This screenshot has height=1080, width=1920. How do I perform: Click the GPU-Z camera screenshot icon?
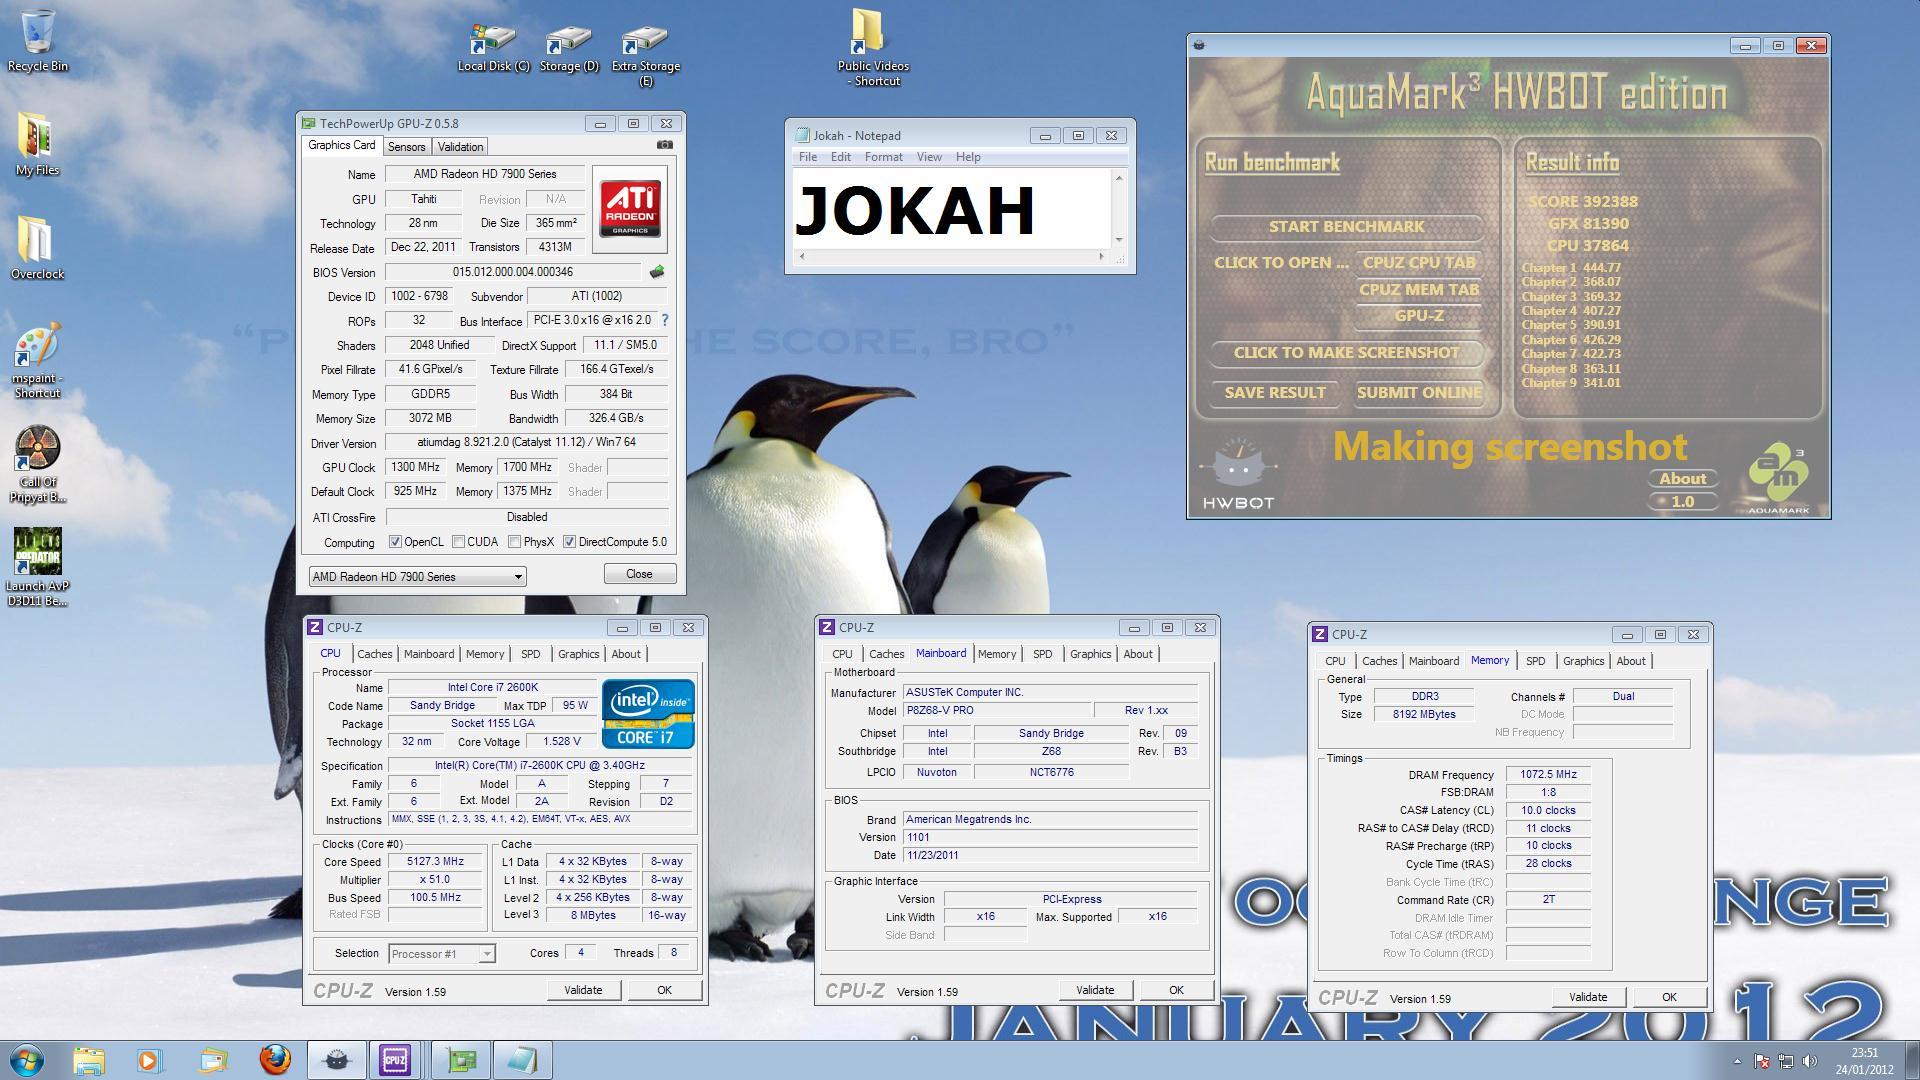(664, 145)
